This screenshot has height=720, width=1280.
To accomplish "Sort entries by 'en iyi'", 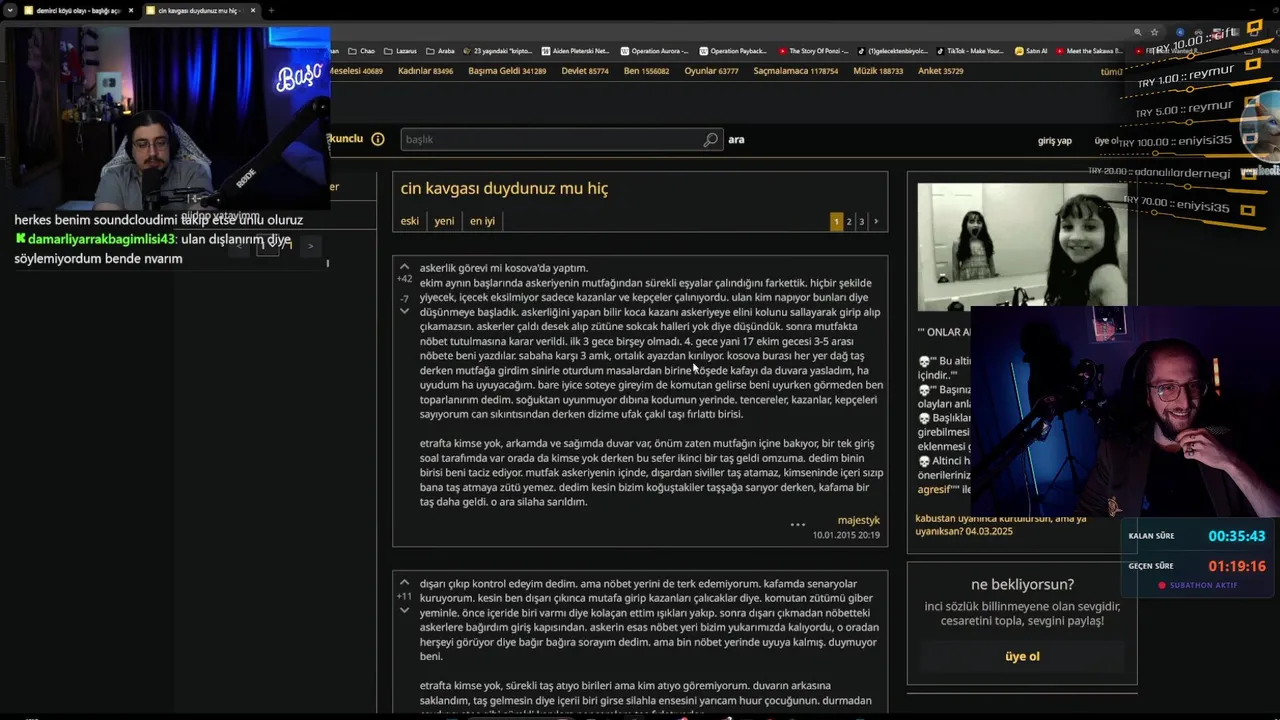I will 482,221.
